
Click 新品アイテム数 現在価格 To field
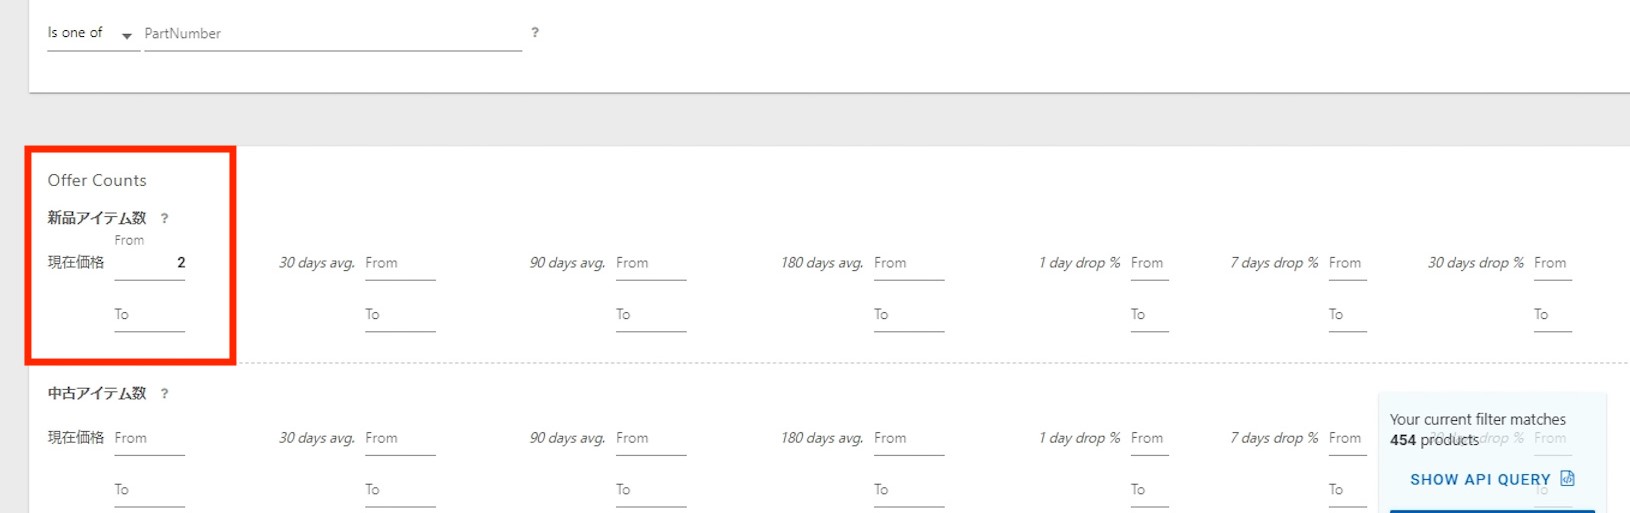click(x=150, y=315)
